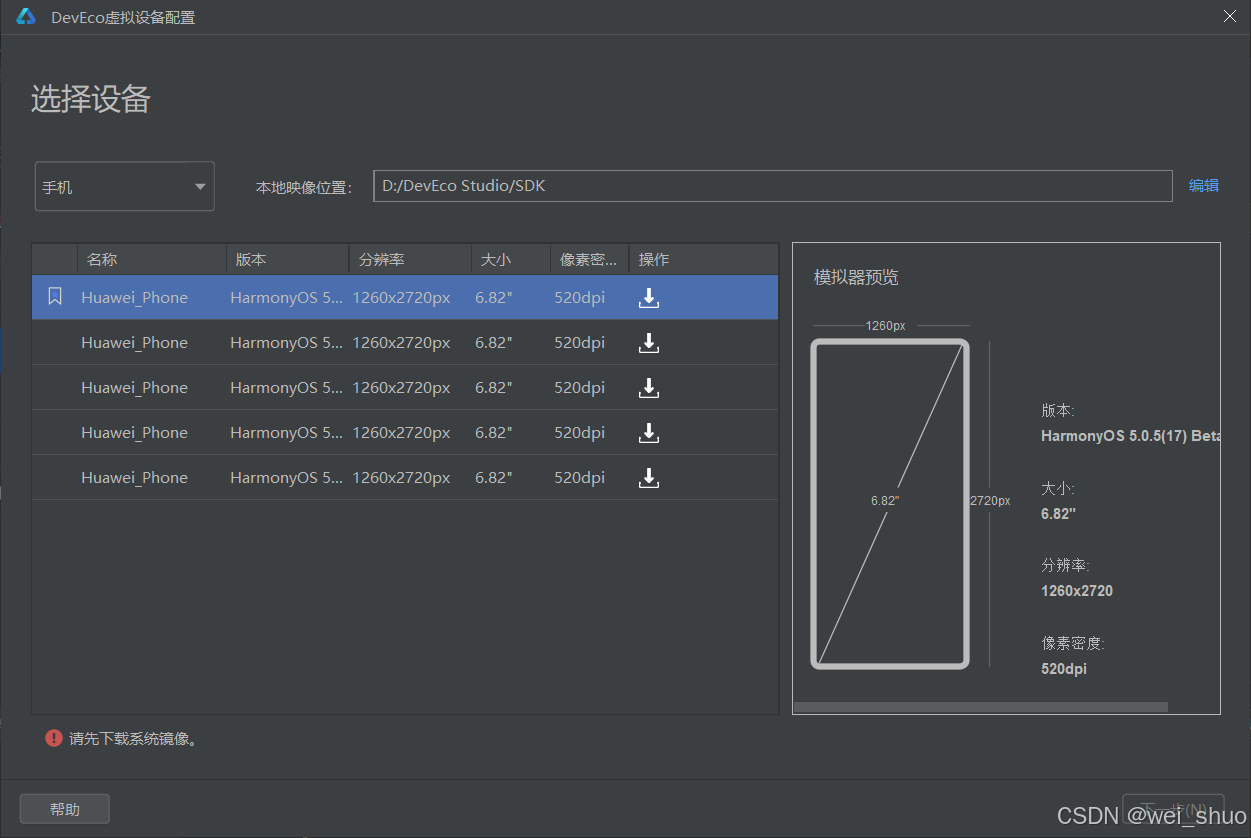Click the download icon in the second Huawei_Phone row
1251x838 pixels.
649,342
